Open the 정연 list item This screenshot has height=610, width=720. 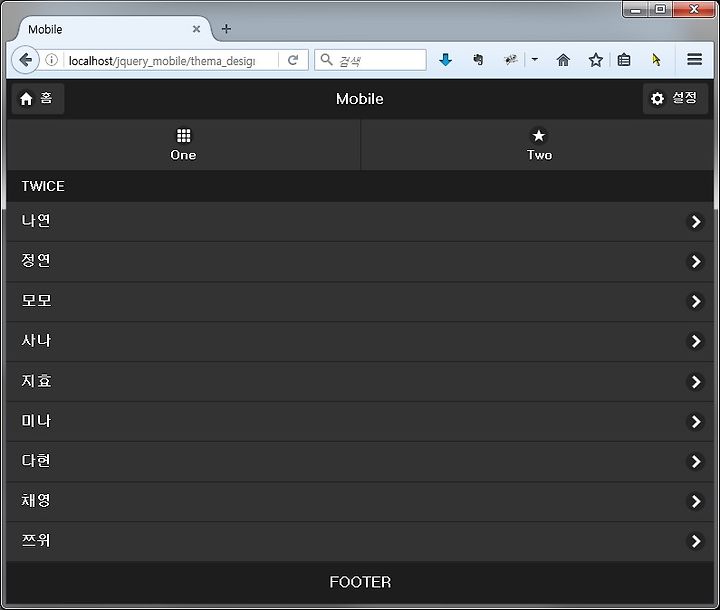[x=360, y=261]
